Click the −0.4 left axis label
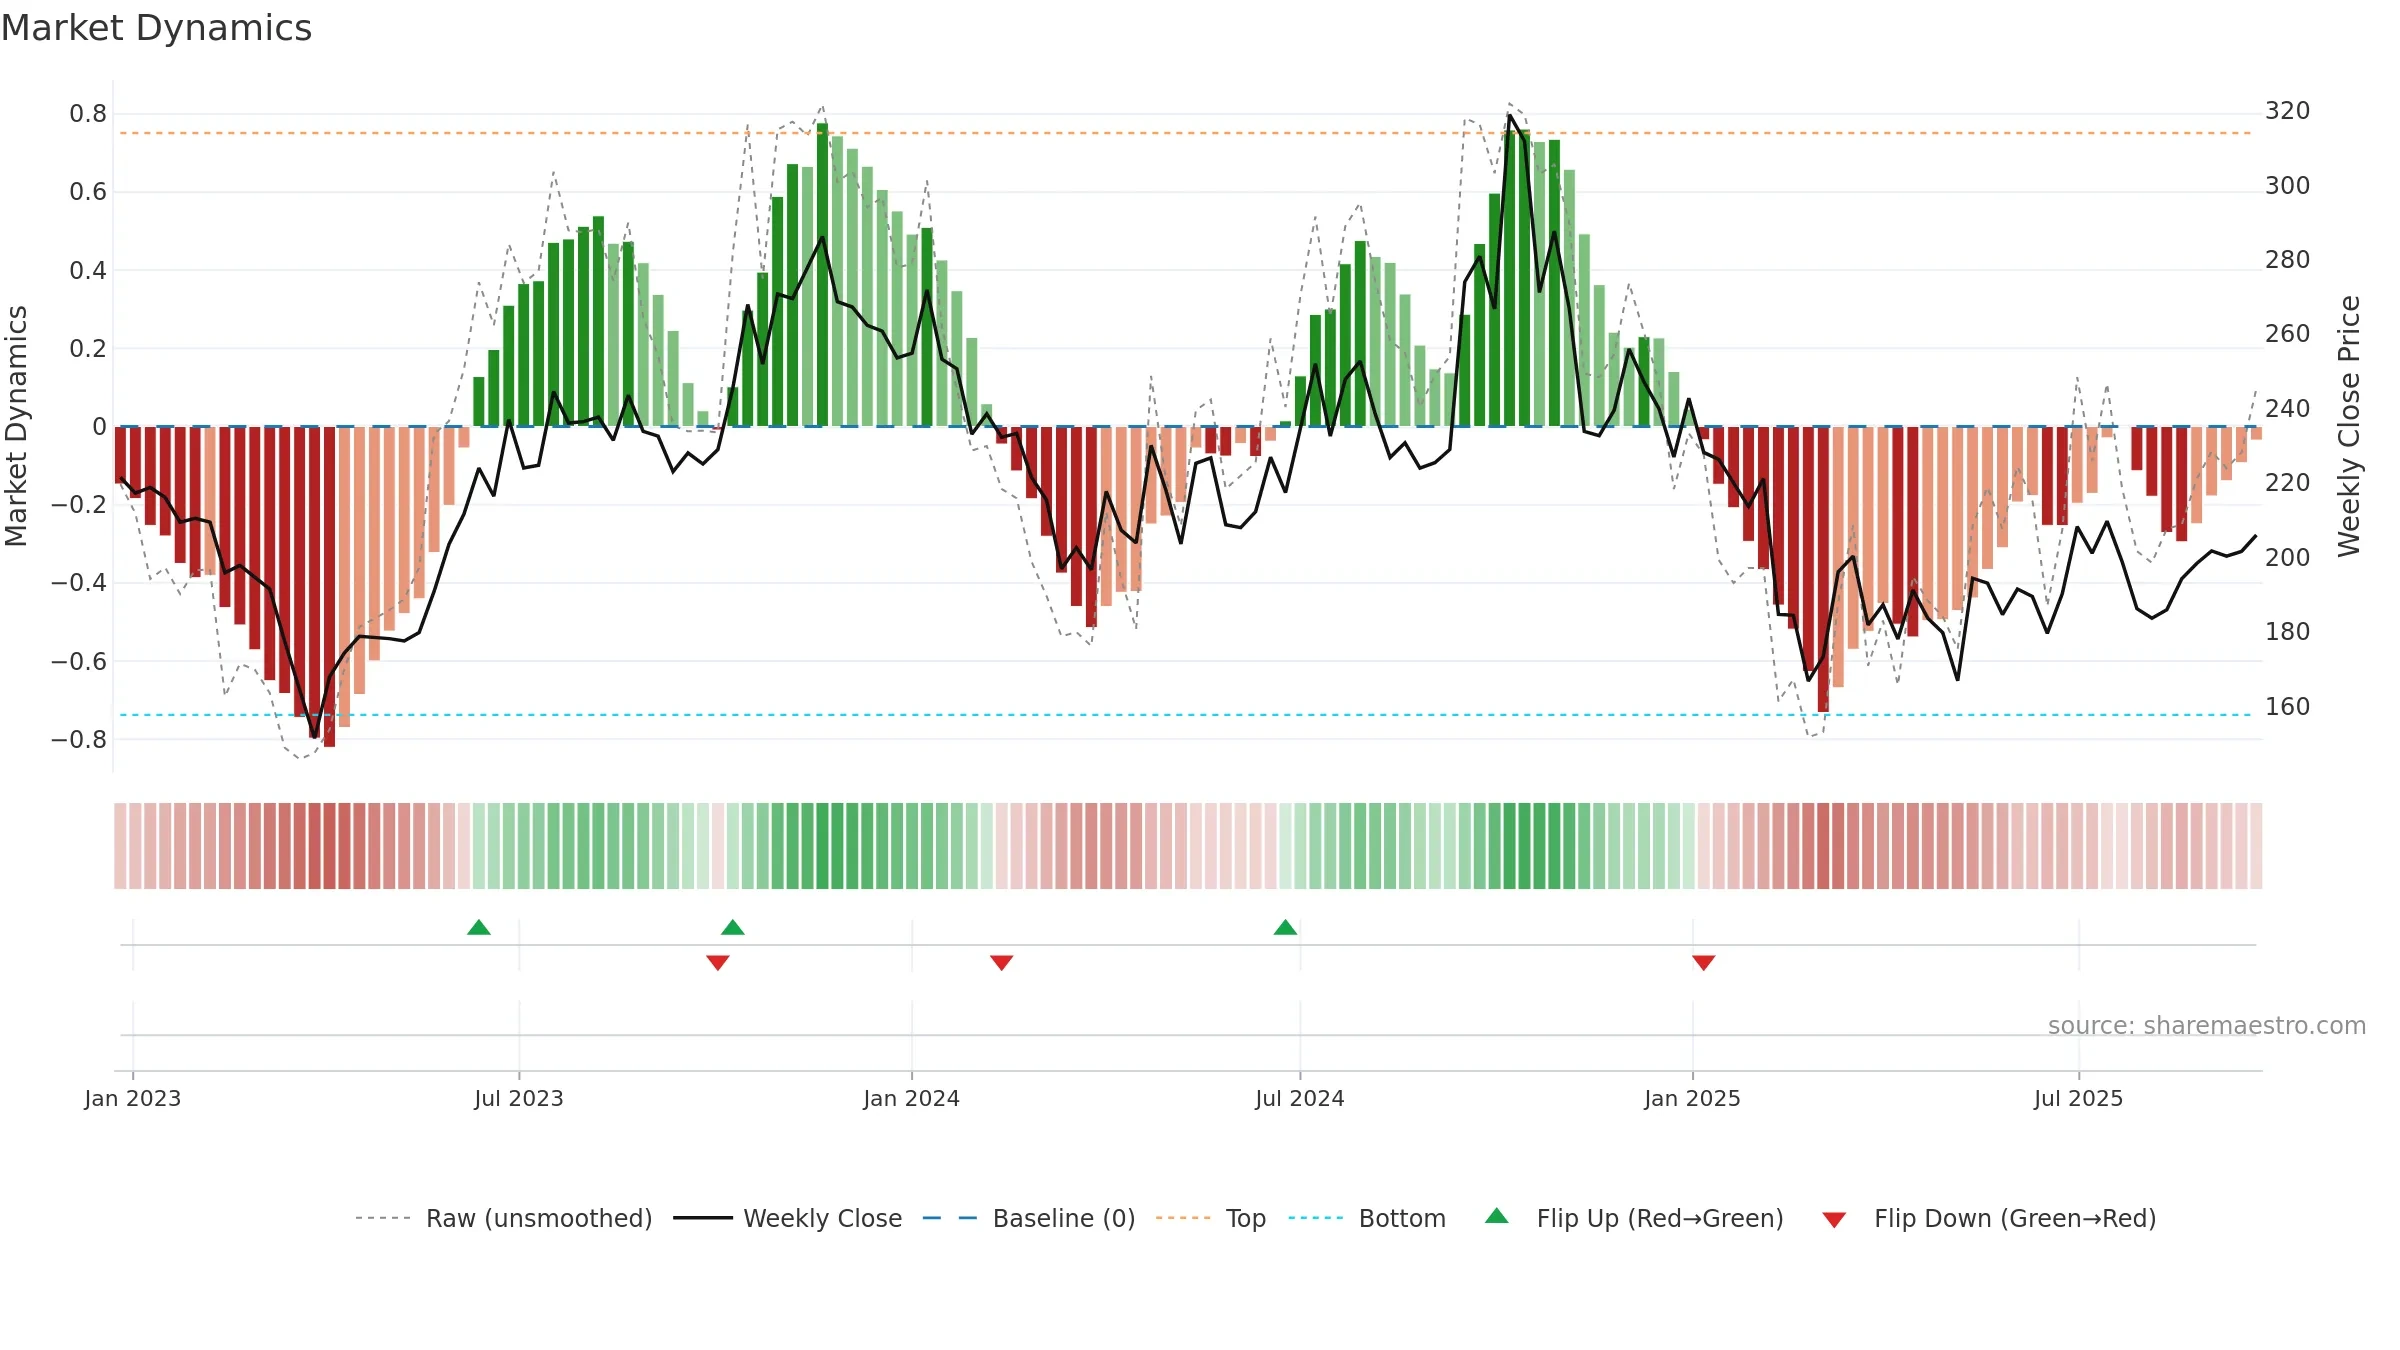Image resolution: width=2400 pixels, height=1350 pixels. [x=79, y=583]
